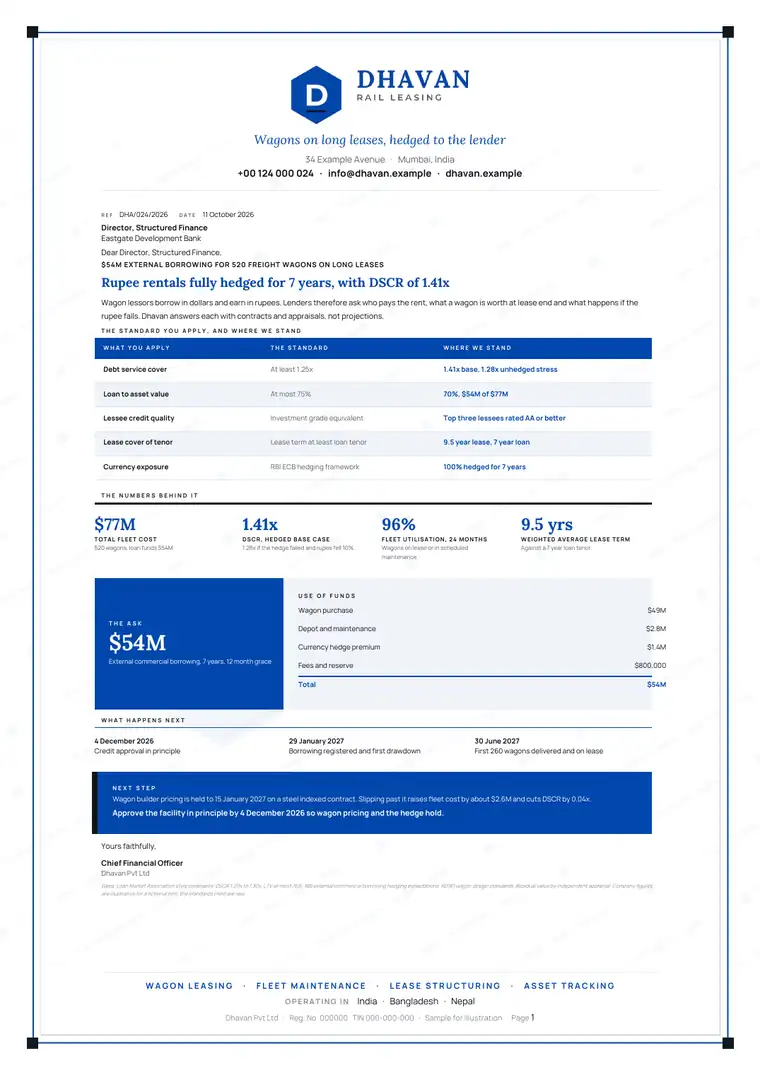760x1075 pixels.
Task: Click the "WHERE WE STAND" column header
Action: (x=477, y=348)
